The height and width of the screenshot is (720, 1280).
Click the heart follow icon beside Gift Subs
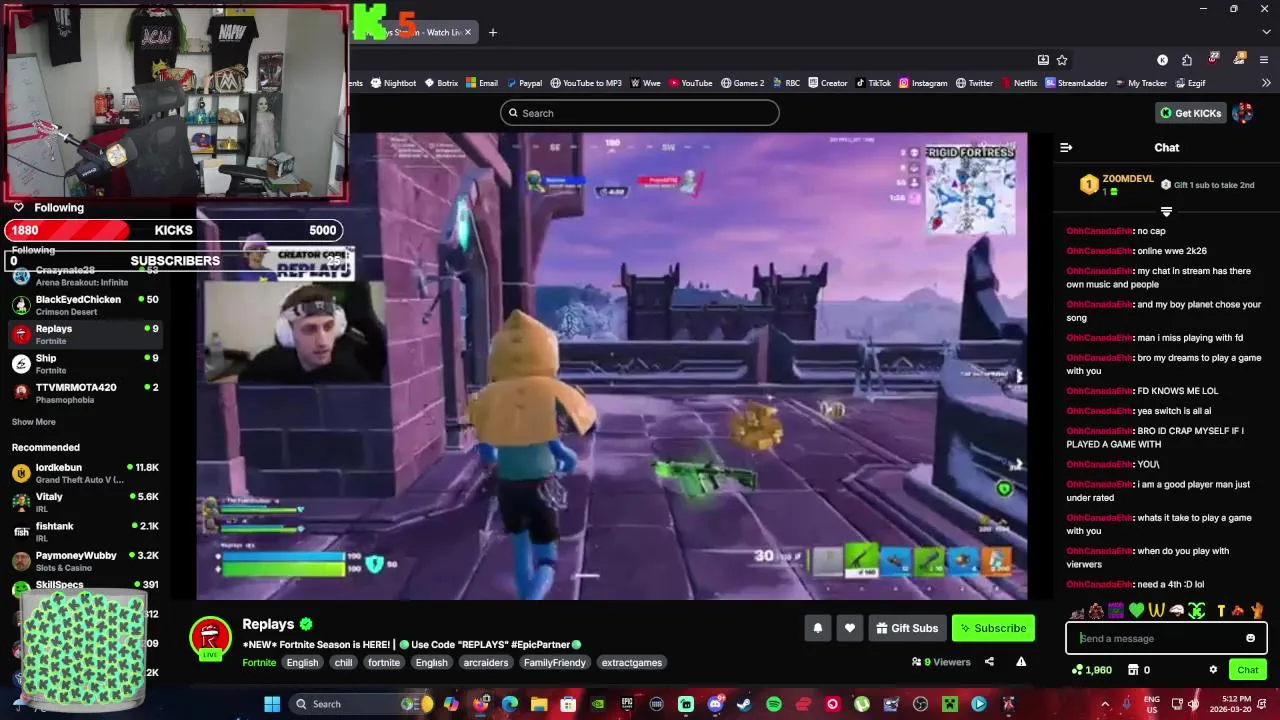coord(849,628)
